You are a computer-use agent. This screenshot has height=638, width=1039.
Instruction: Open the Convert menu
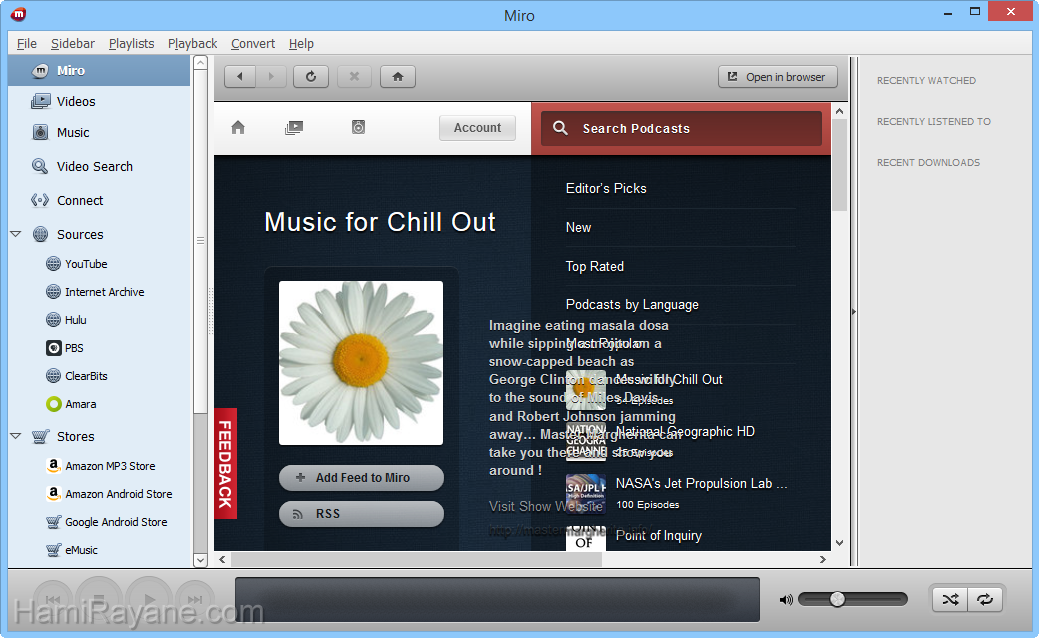click(252, 44)
